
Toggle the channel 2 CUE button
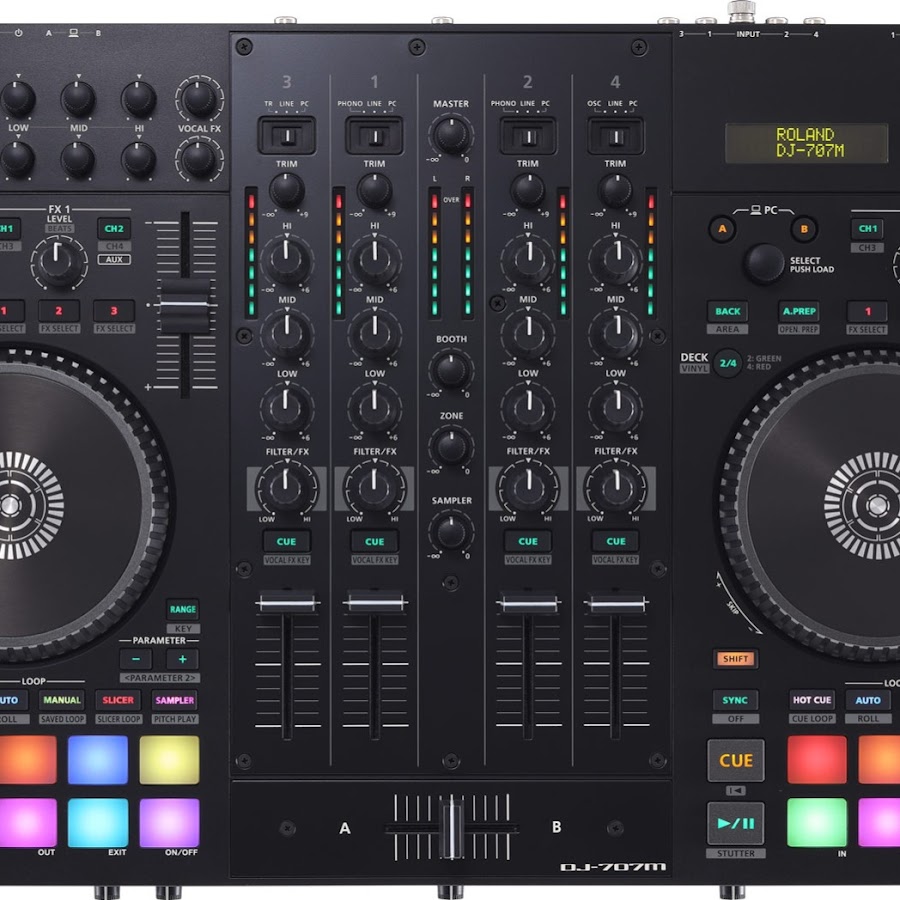pos(527,541)
